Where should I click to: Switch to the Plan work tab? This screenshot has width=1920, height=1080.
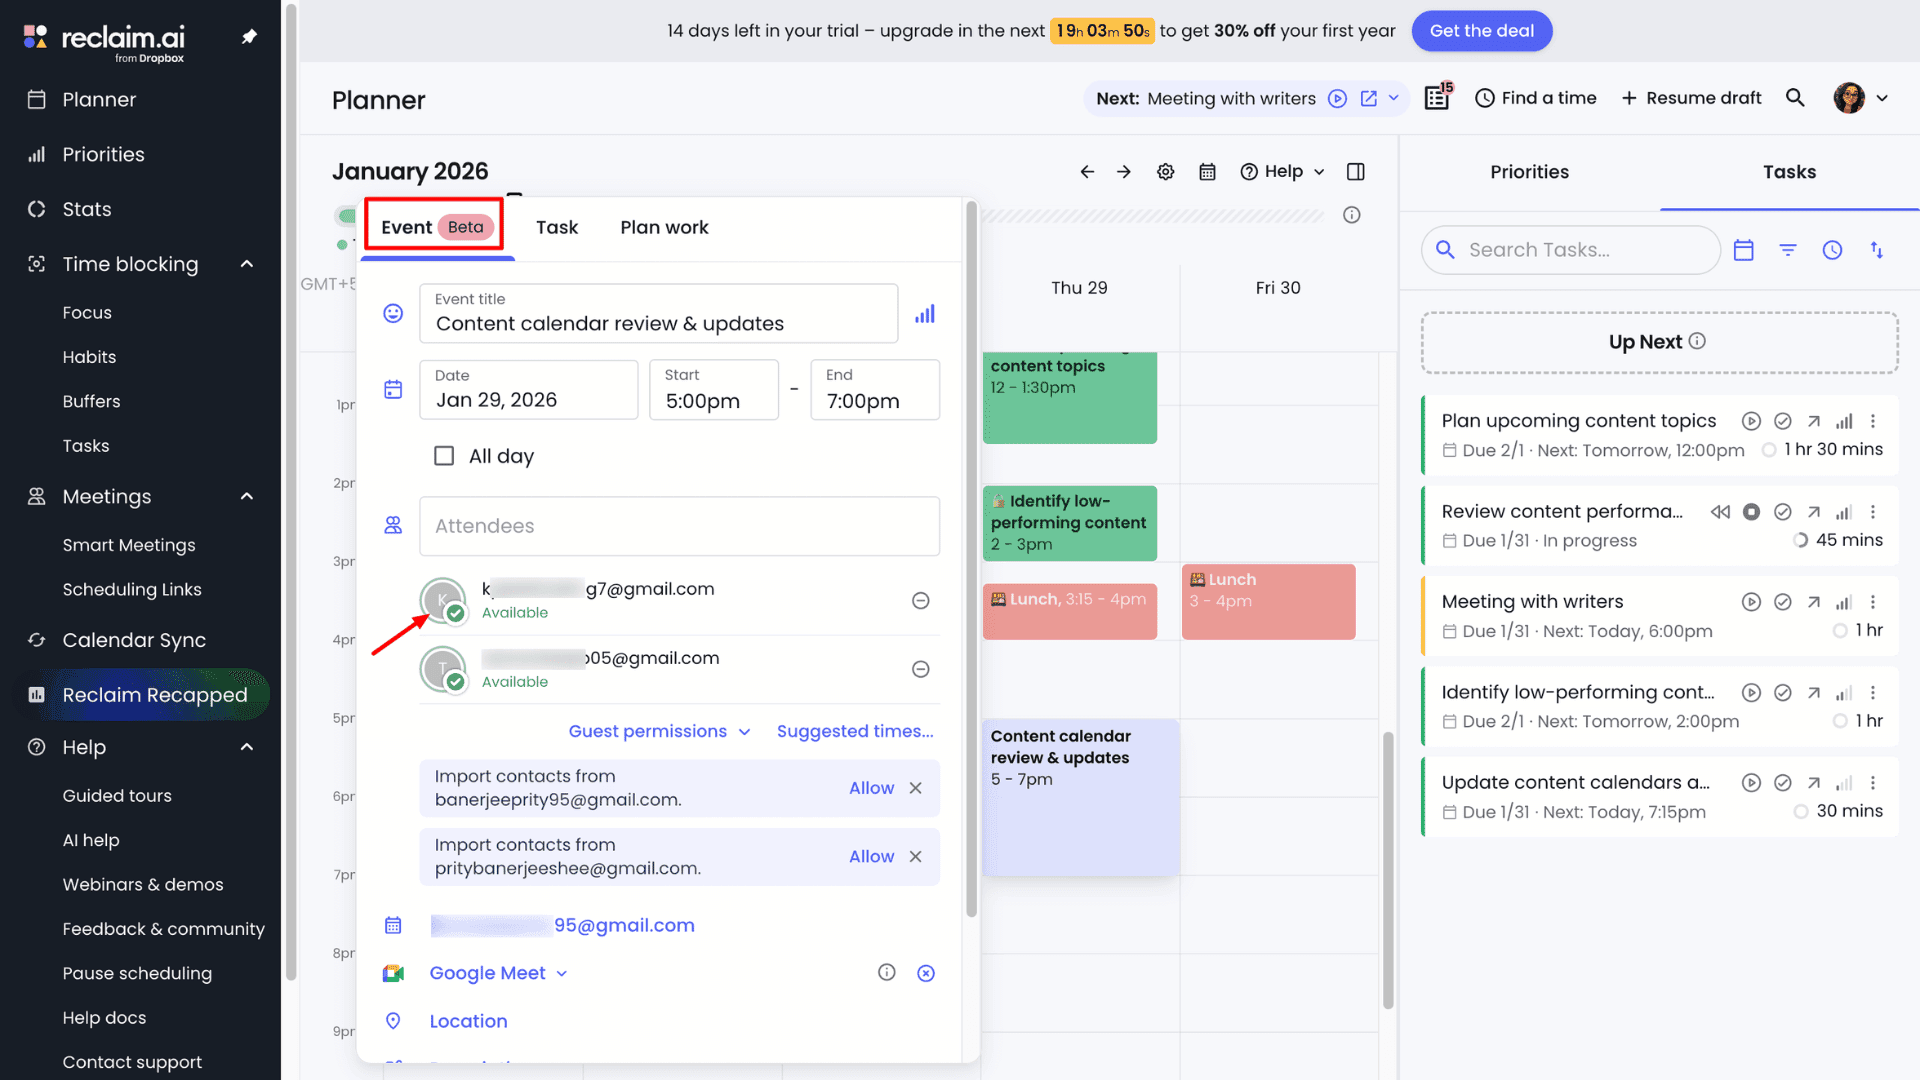click(664, 228)
